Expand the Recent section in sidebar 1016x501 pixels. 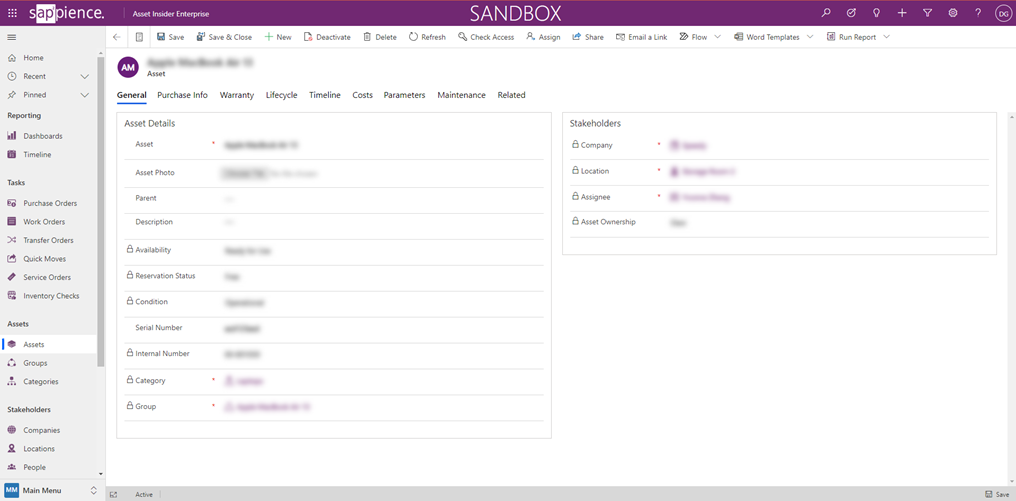click(85, 77)
